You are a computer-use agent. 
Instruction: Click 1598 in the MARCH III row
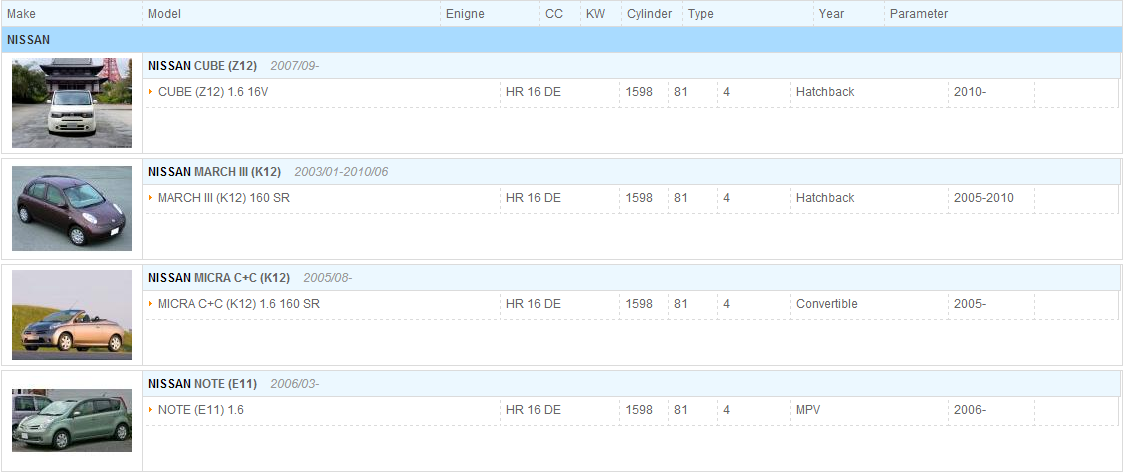pyautogui.click(x=639, y=198)
